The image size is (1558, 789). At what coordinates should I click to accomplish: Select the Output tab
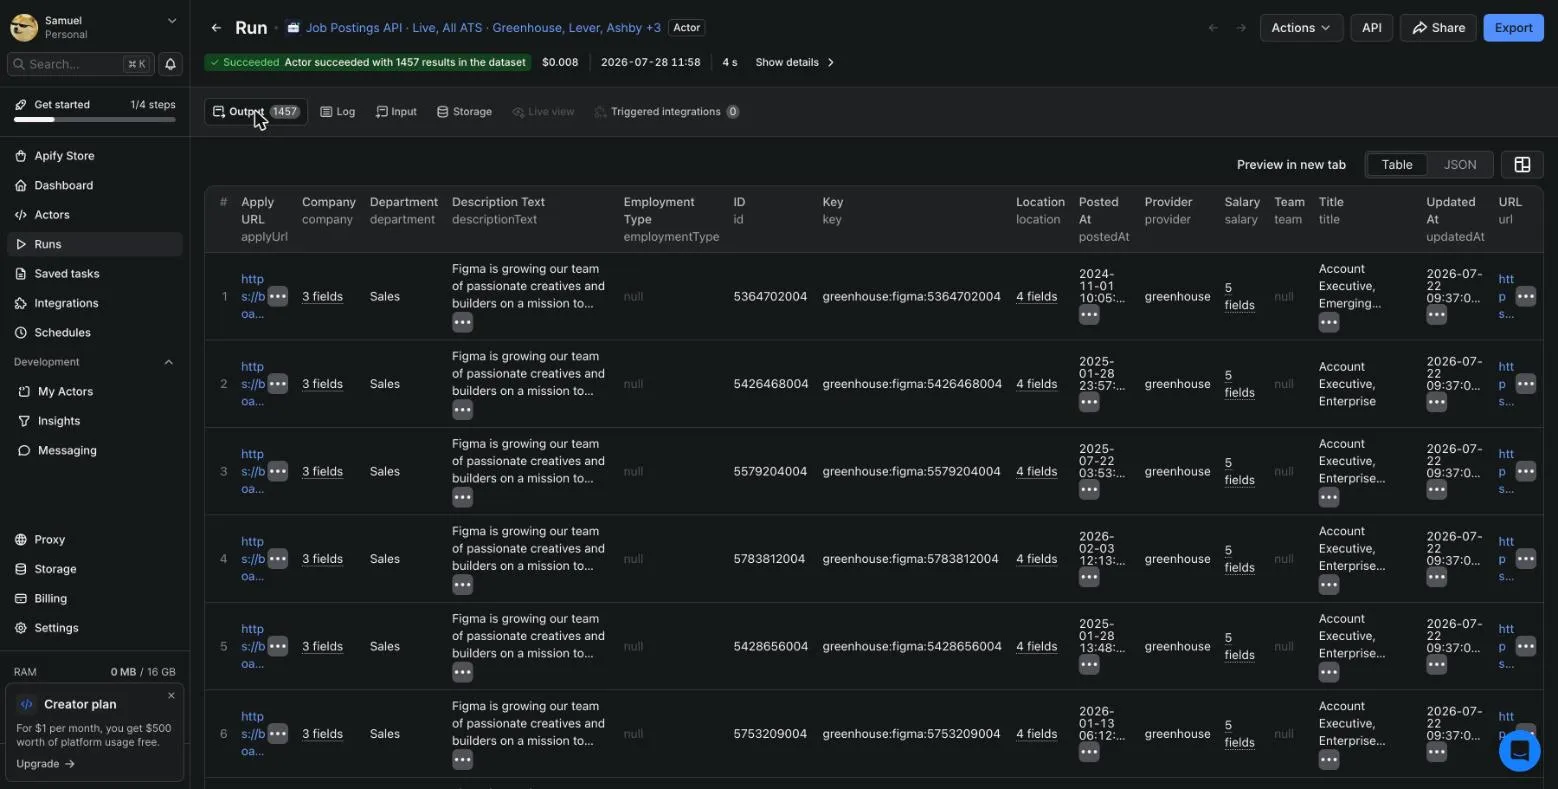pos(256,112)
